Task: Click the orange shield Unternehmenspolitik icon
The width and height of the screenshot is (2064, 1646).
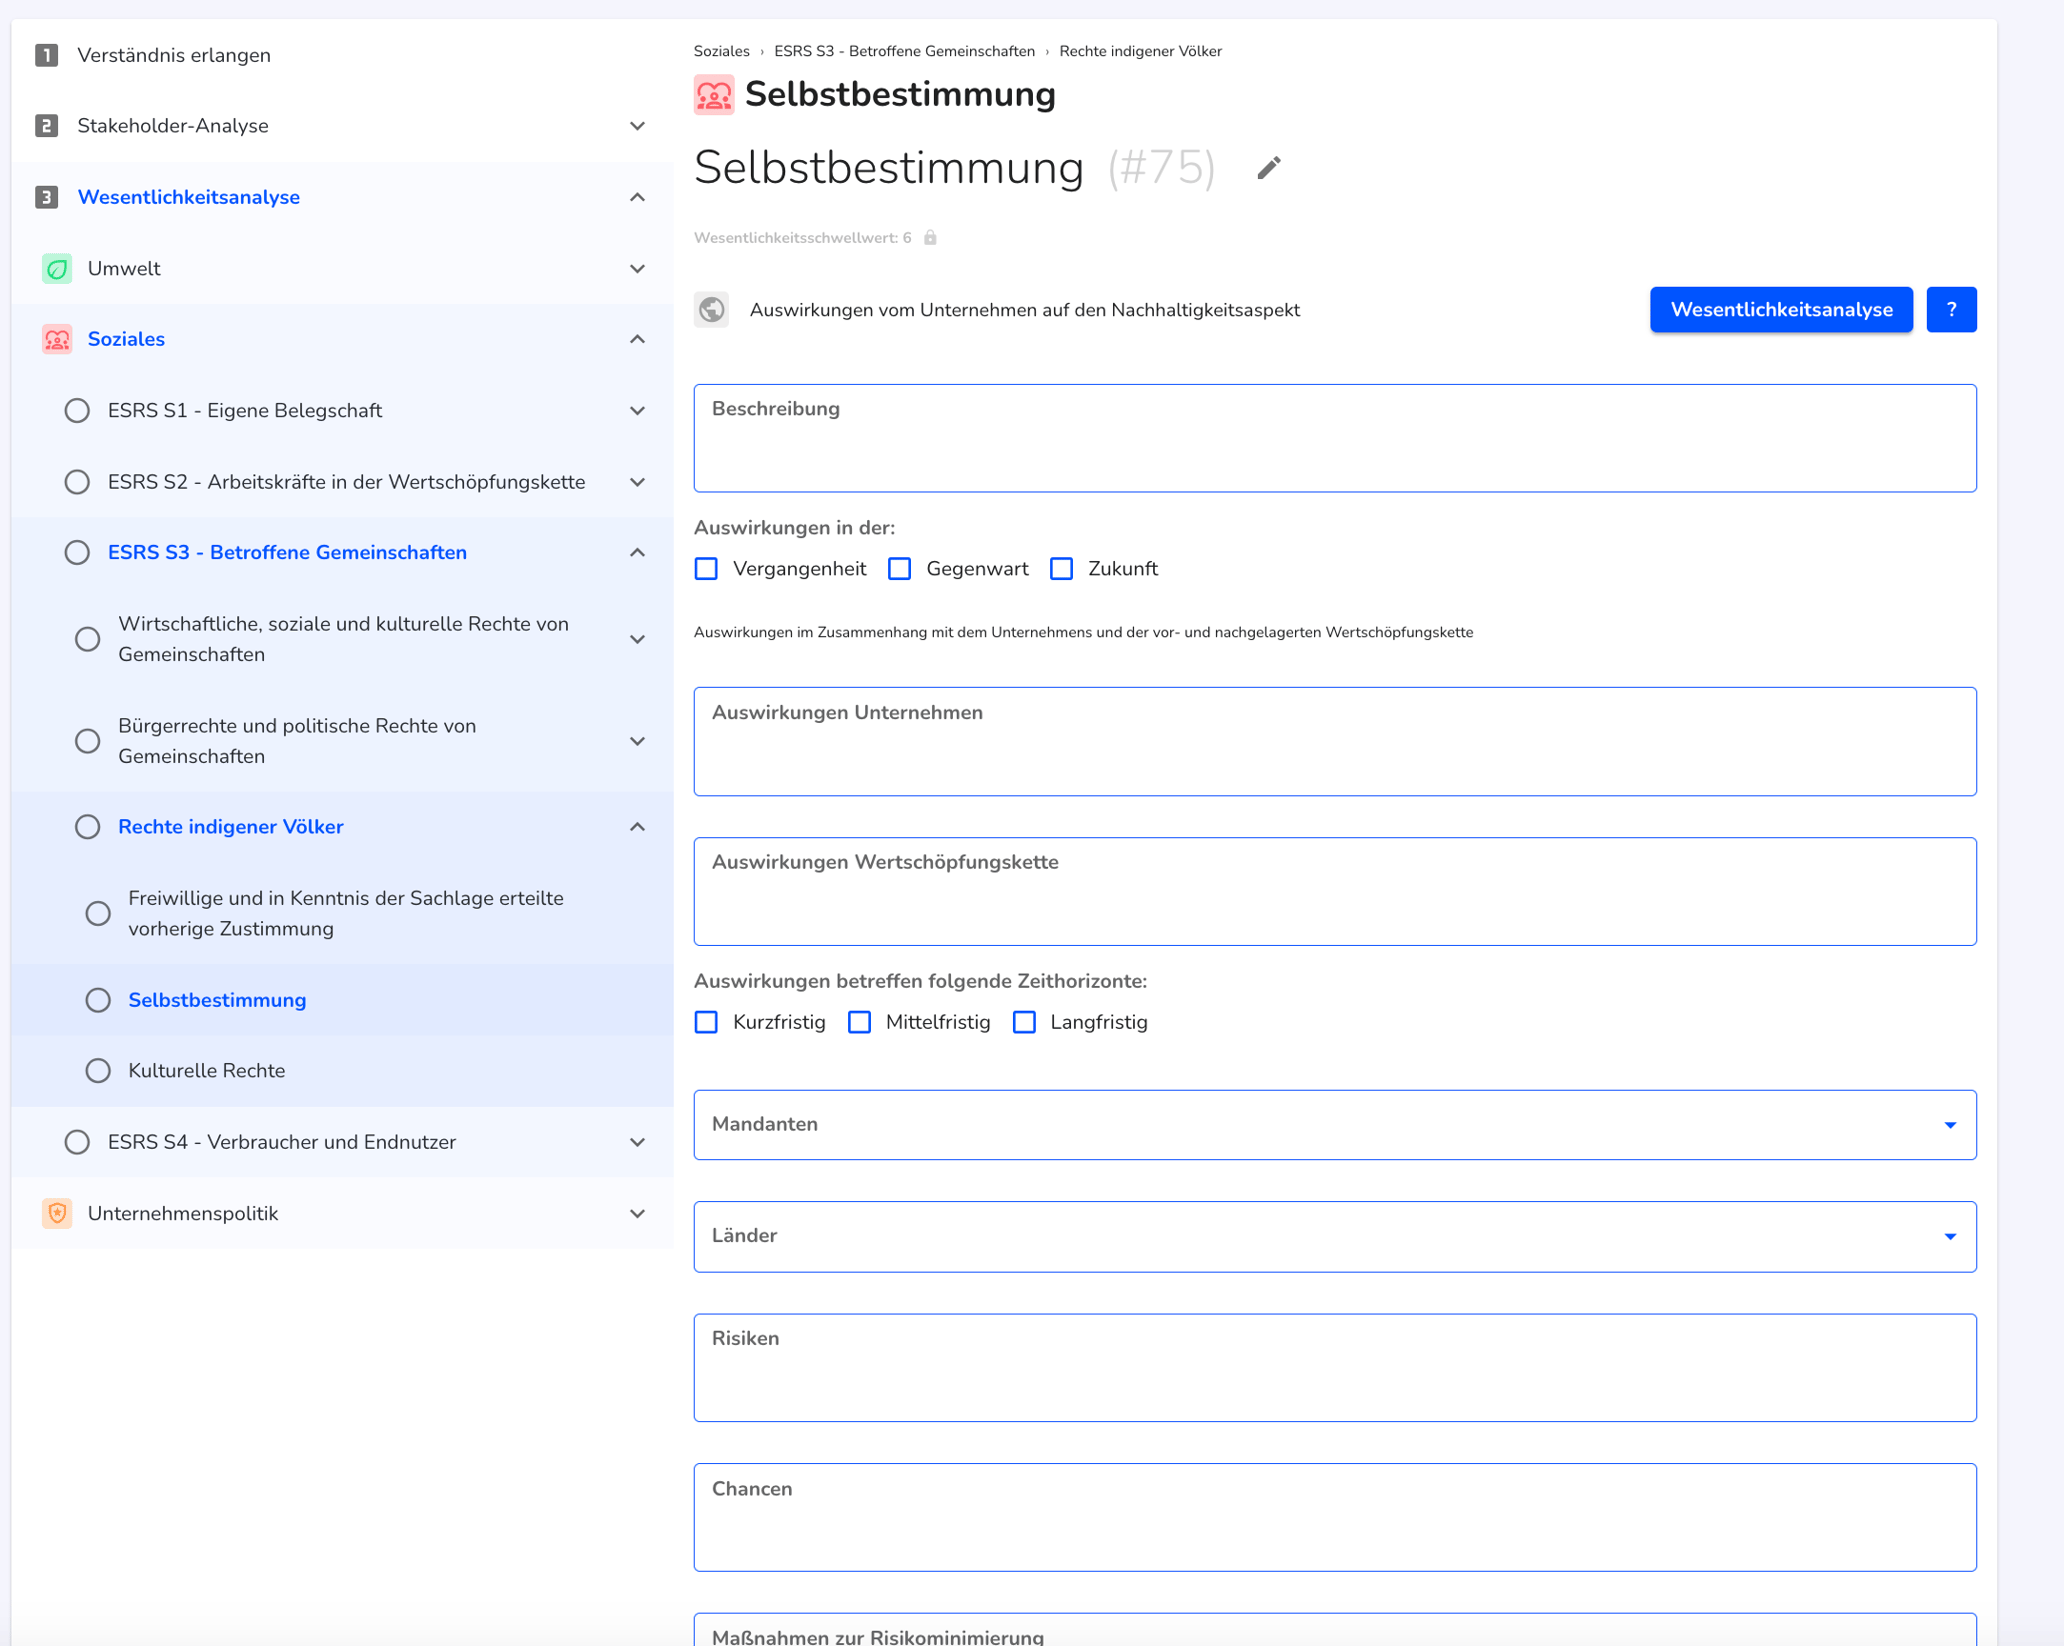Action: click(57, 1214)
